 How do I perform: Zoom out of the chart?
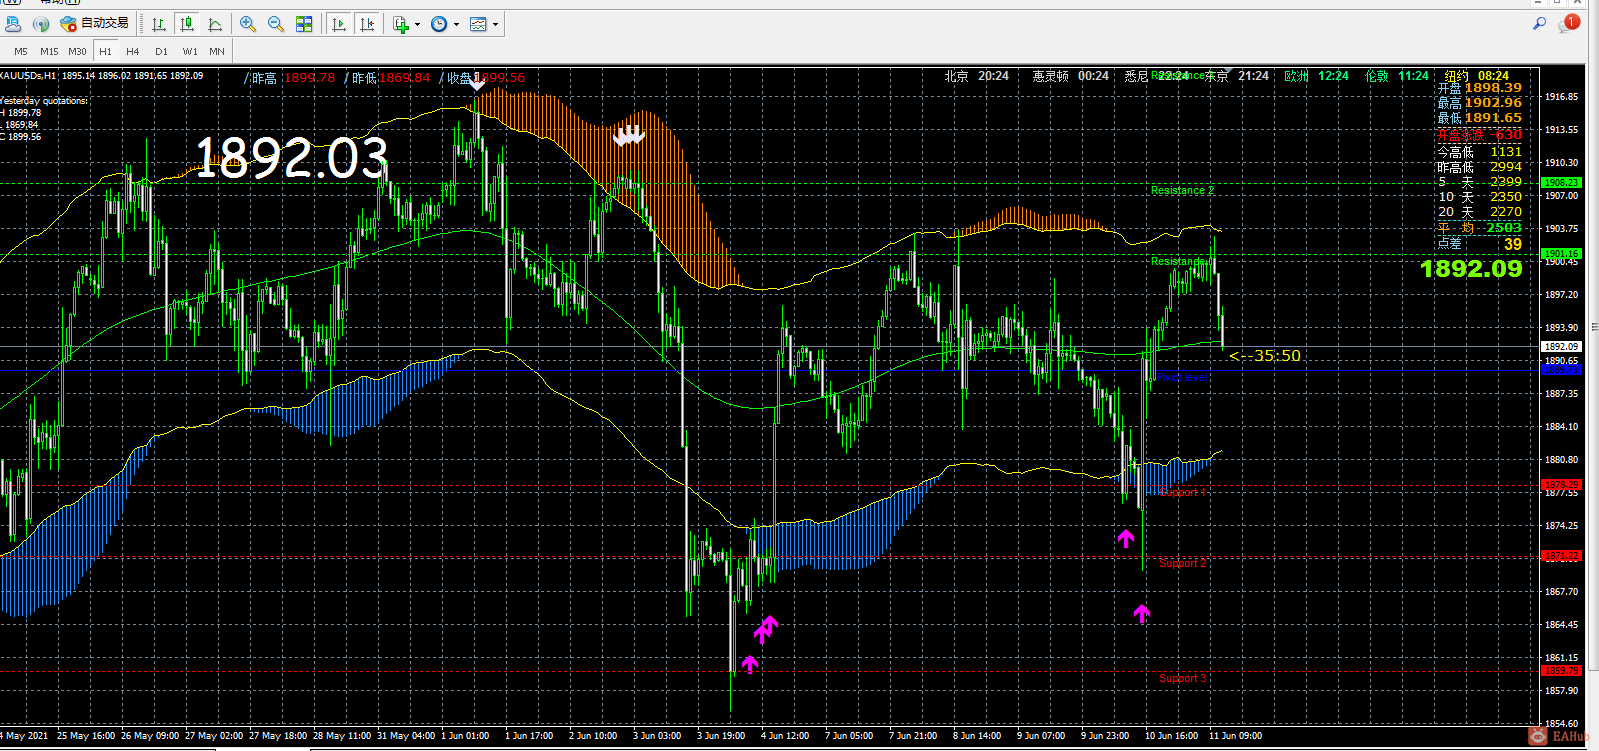point(276,24)
